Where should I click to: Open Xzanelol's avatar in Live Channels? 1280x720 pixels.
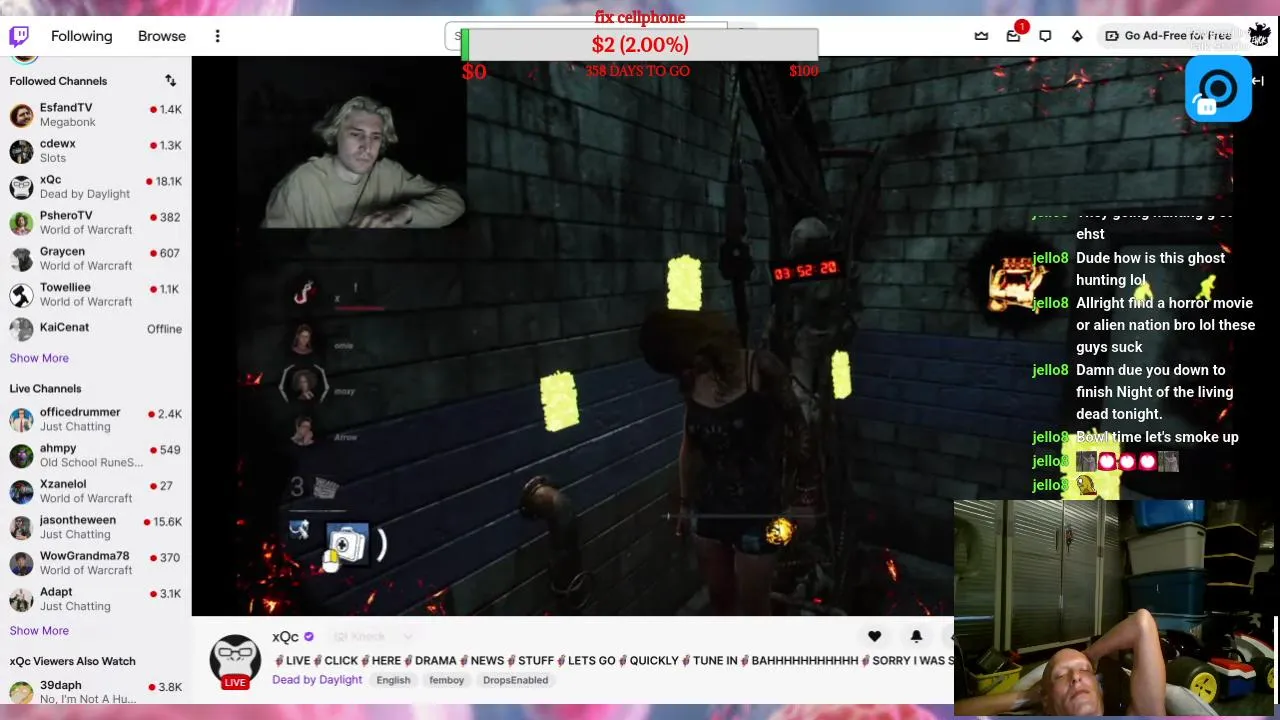click(x=21, y=492)
